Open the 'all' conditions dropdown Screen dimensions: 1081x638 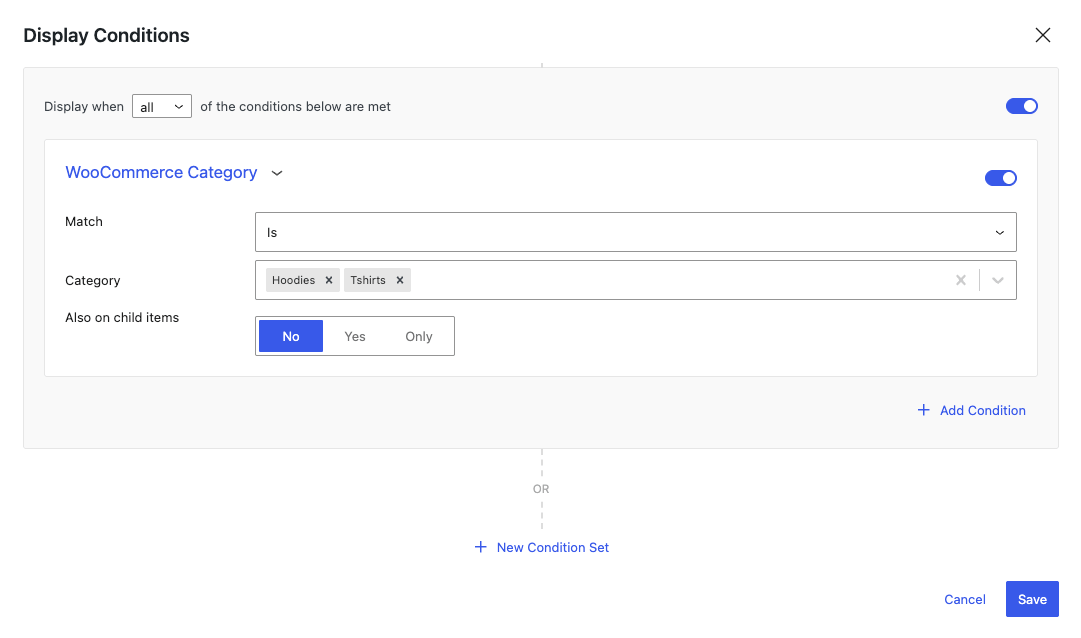(x=162, y=106)
